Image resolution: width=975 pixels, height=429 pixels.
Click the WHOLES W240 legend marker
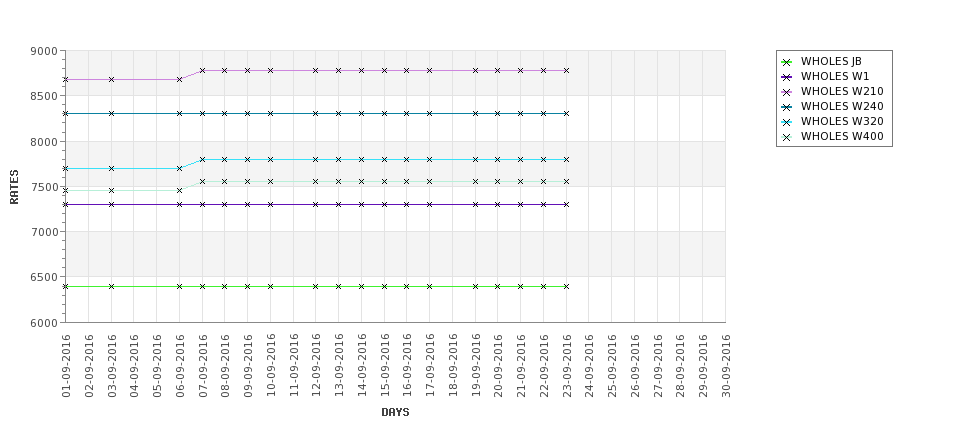point(787,107)
